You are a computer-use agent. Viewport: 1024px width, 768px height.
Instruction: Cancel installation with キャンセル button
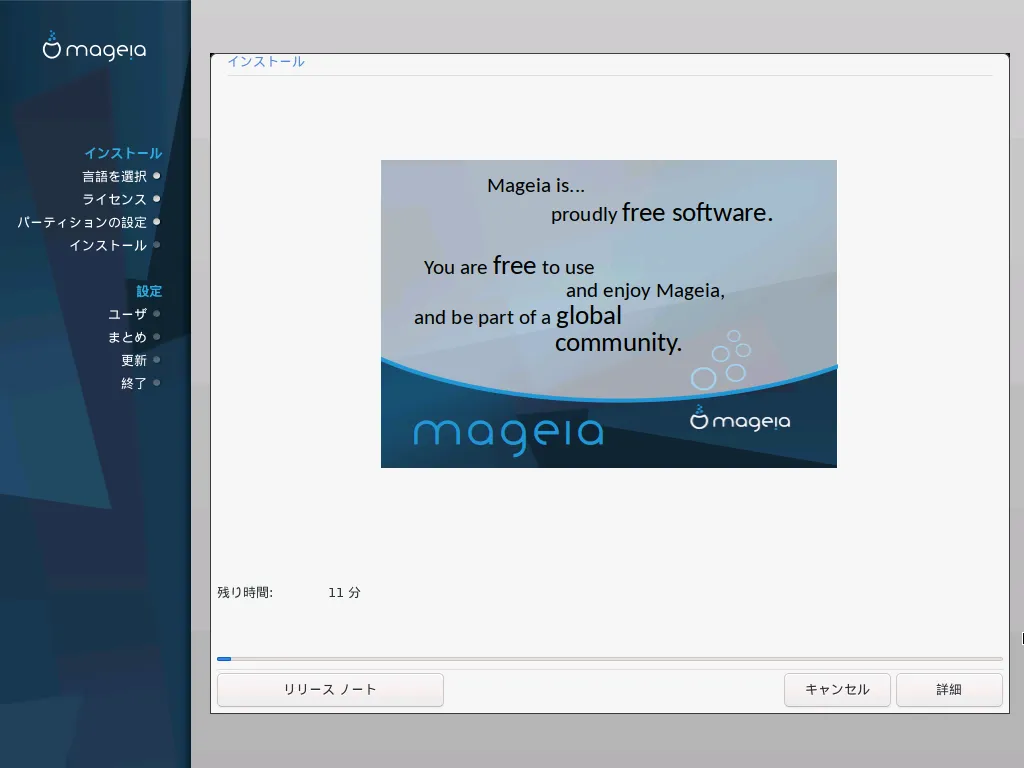click(837, 690)
